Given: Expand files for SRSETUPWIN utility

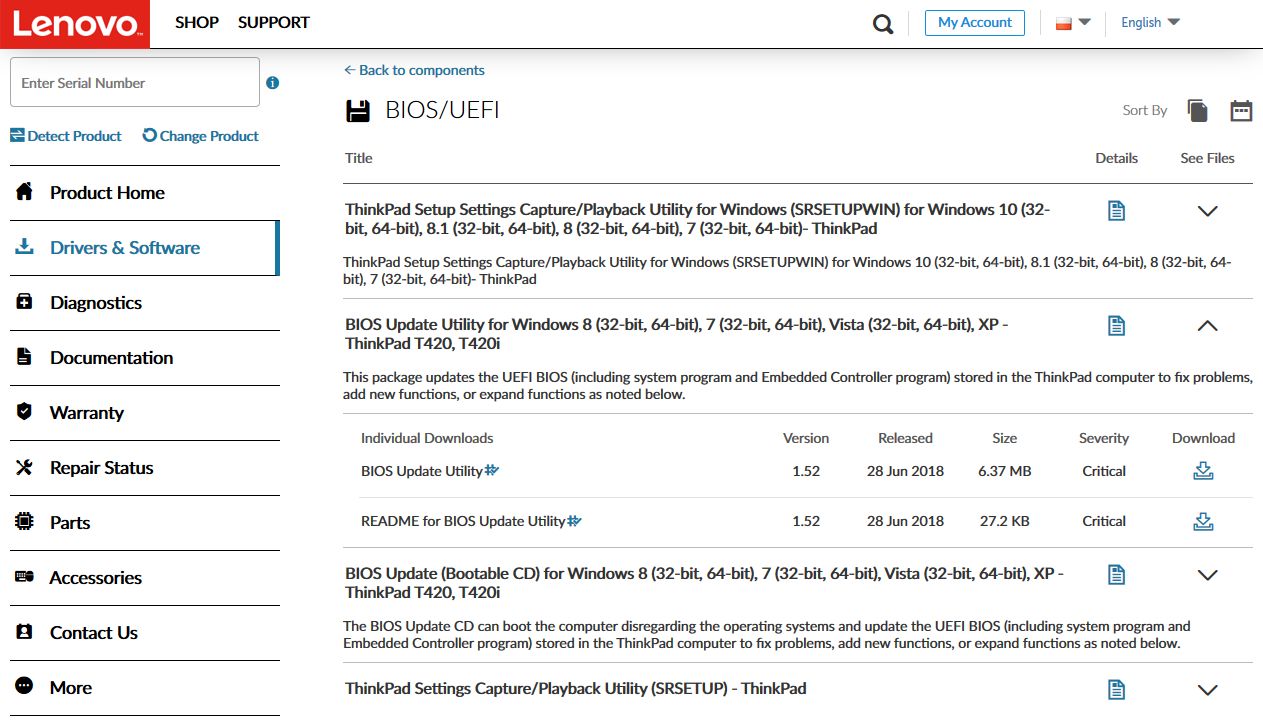Looking at the screenshot, I should tap(1207, 211).
